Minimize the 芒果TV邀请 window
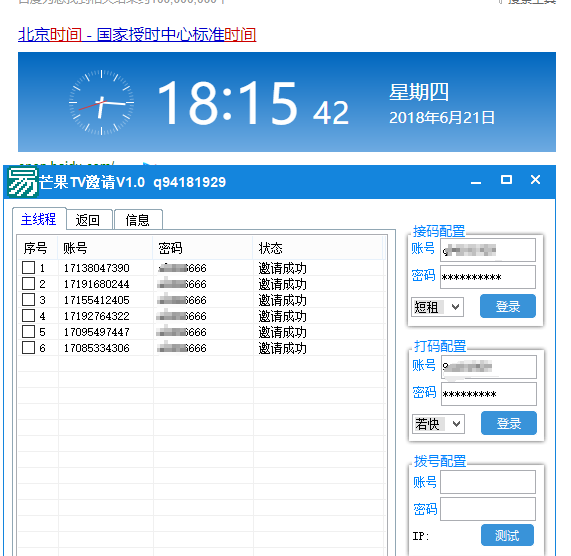This screenshot has height=556, width=571. (476, 181)
